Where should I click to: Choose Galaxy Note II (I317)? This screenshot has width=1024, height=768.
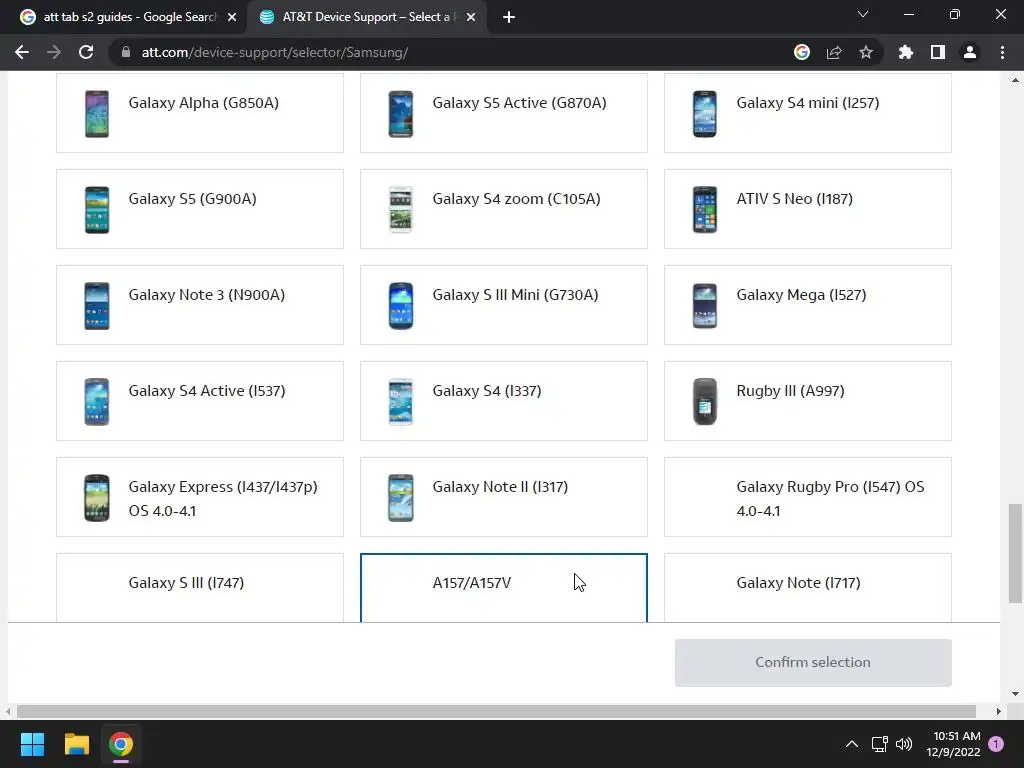[x=504, y=497]
